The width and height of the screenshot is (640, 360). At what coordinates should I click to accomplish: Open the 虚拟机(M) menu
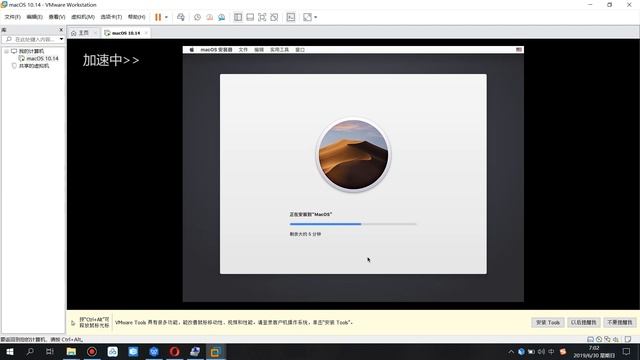83,17
